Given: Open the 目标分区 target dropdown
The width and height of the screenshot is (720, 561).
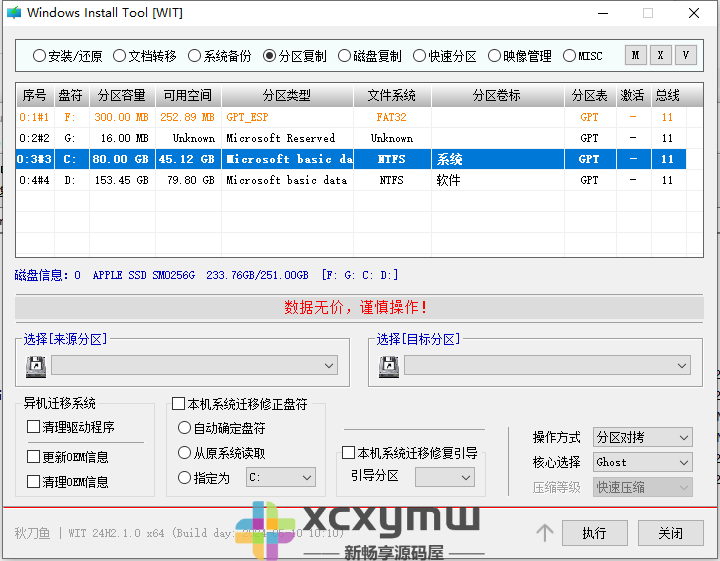Looking at the screenshot, I should point(547,365).
